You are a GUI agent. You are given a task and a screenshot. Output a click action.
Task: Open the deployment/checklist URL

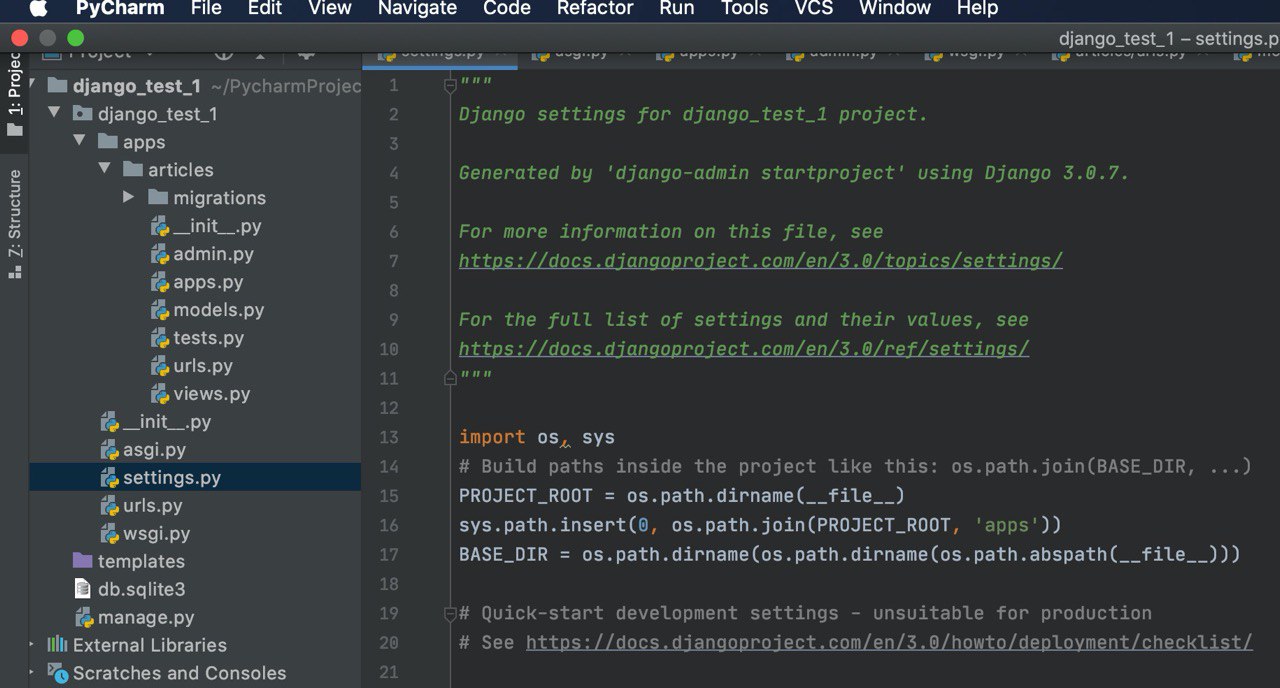pos(889,642)
